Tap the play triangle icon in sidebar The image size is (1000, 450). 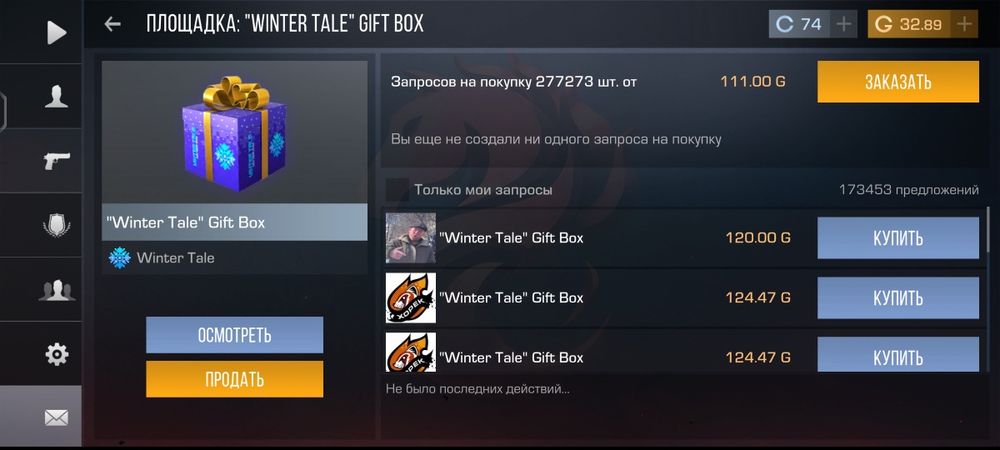coord(56,33)
